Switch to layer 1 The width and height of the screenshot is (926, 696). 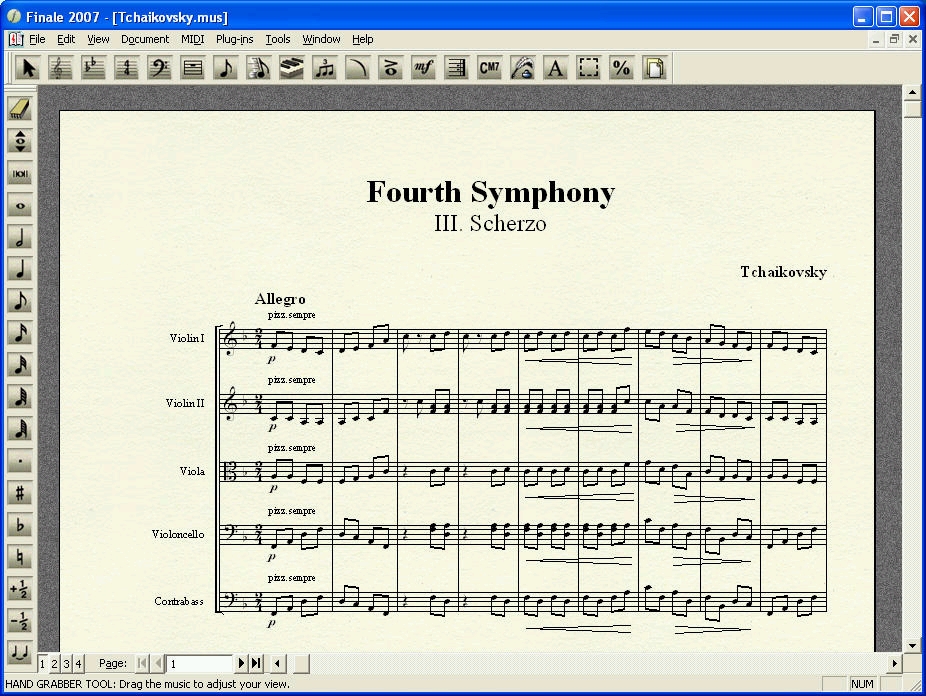[x=43, y=664]
